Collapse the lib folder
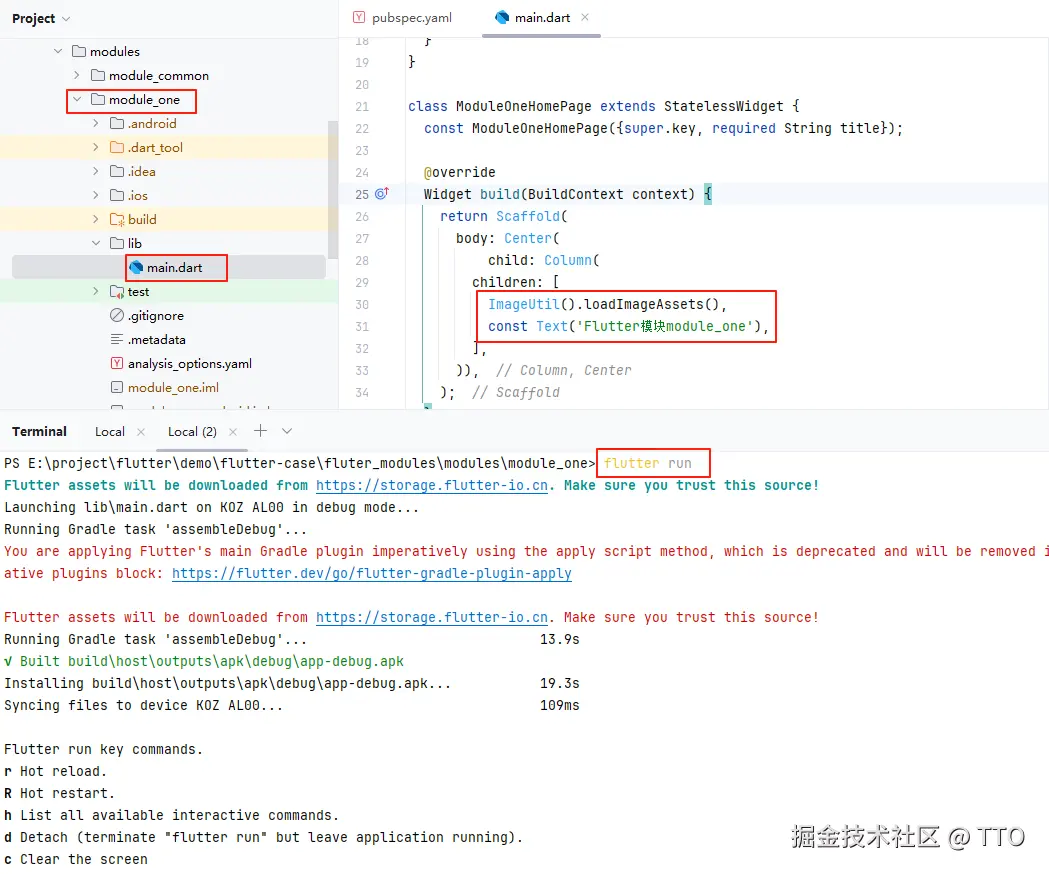The image size is (1049, 874). [96, 243]
